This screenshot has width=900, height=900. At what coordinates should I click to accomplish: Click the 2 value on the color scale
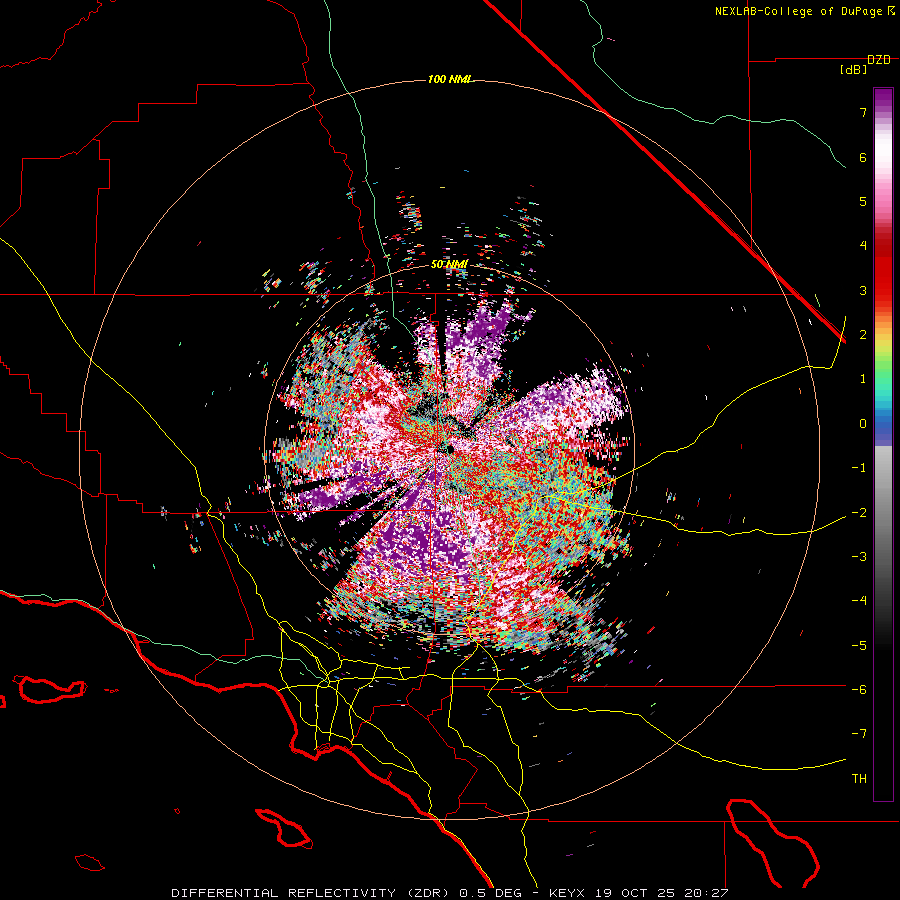pyautogui.click(x=863, y=335)
